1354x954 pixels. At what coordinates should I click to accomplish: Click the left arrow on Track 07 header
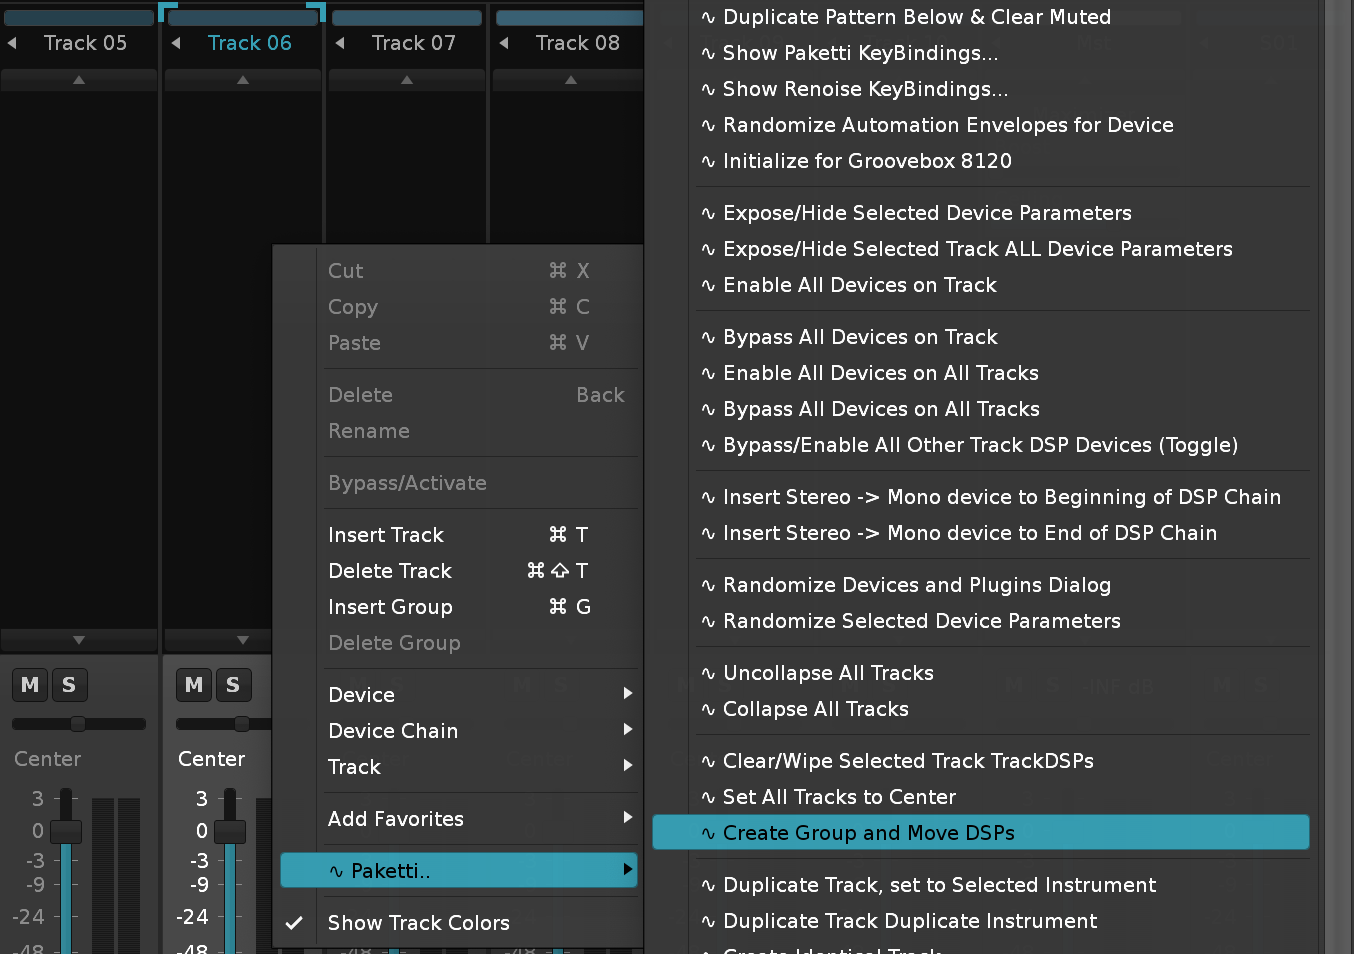[340, 43]
